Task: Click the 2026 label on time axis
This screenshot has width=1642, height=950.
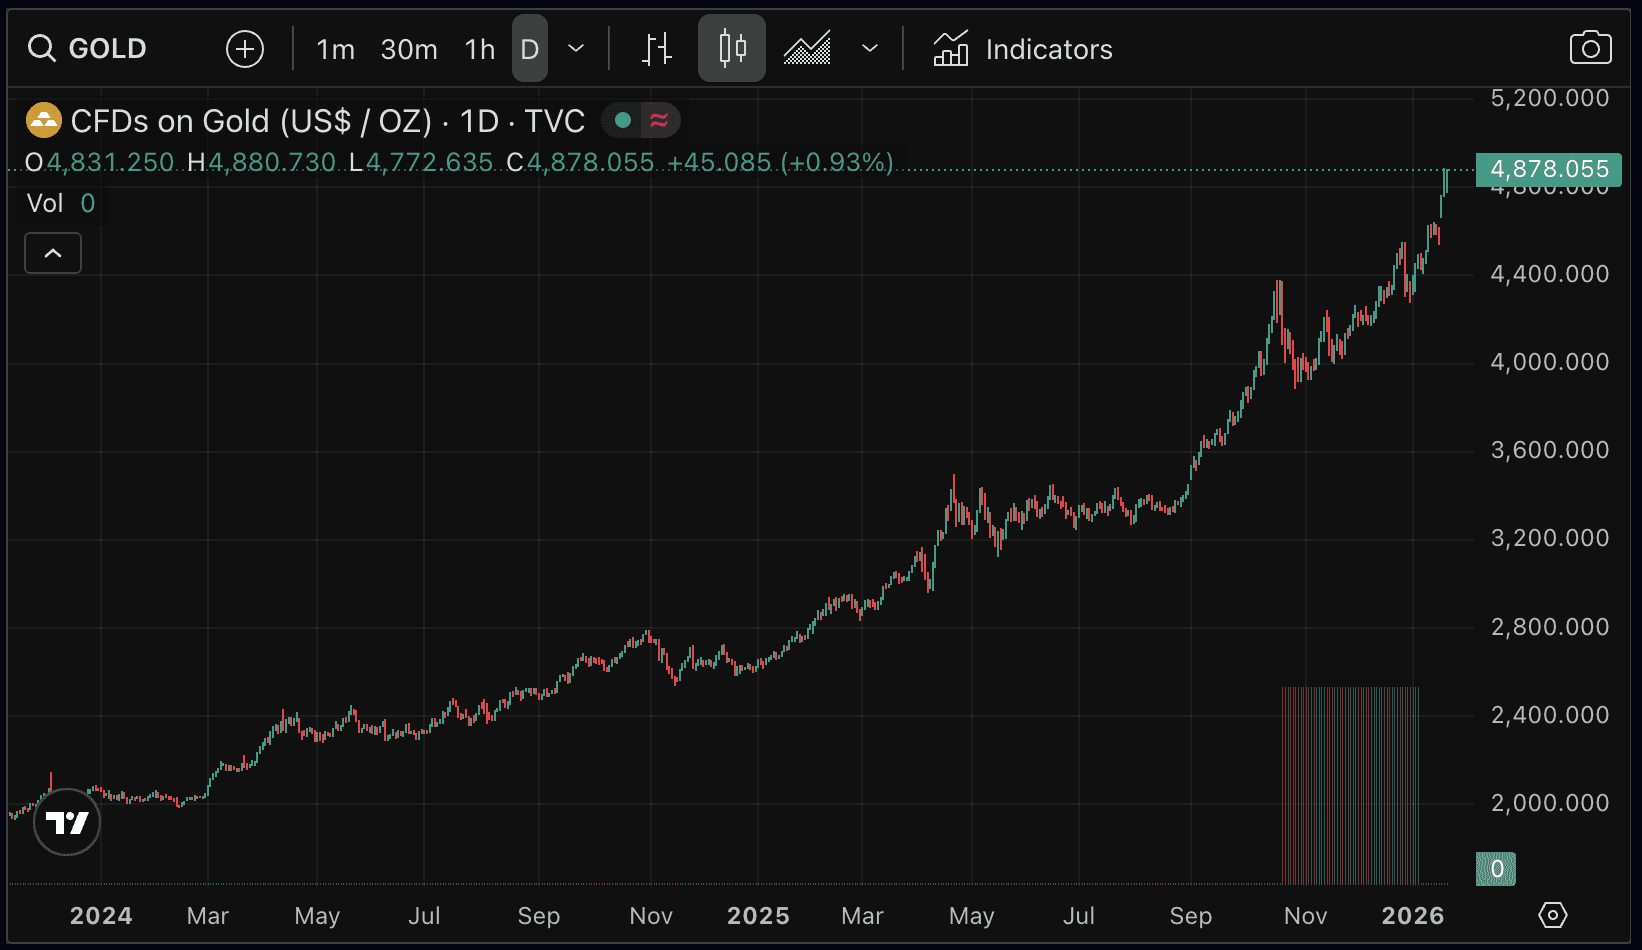Action: [x=1413, y=916]
